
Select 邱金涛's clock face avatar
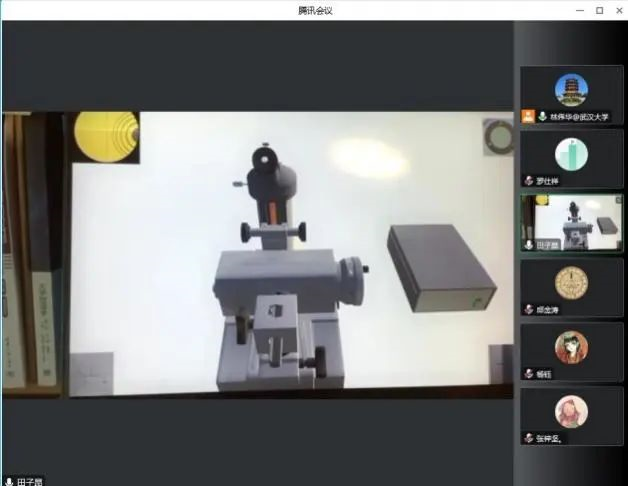(571, 283)
